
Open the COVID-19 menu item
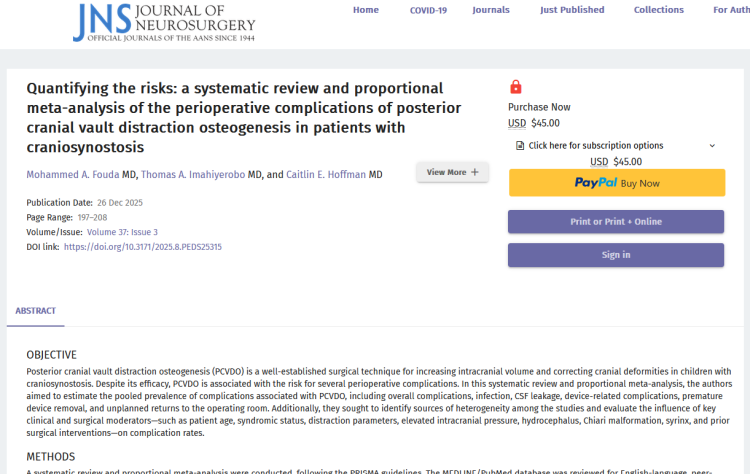(x=428, y=10)
